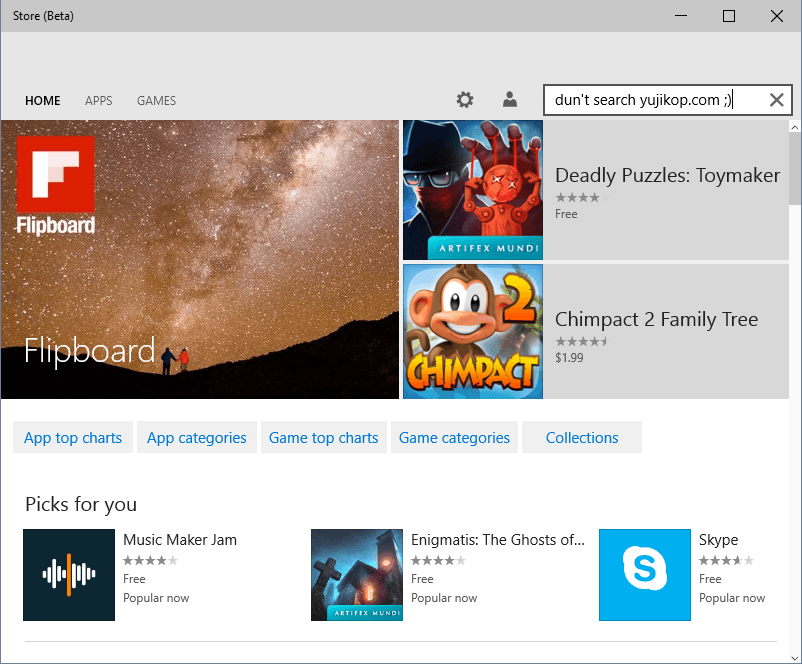Image resolution: width=802 pixels, height=664 pixels.
Task: Click the star rating of Deadly Puzzles: Toymaker
Action: pyautogui.click(x=582, y=197)
